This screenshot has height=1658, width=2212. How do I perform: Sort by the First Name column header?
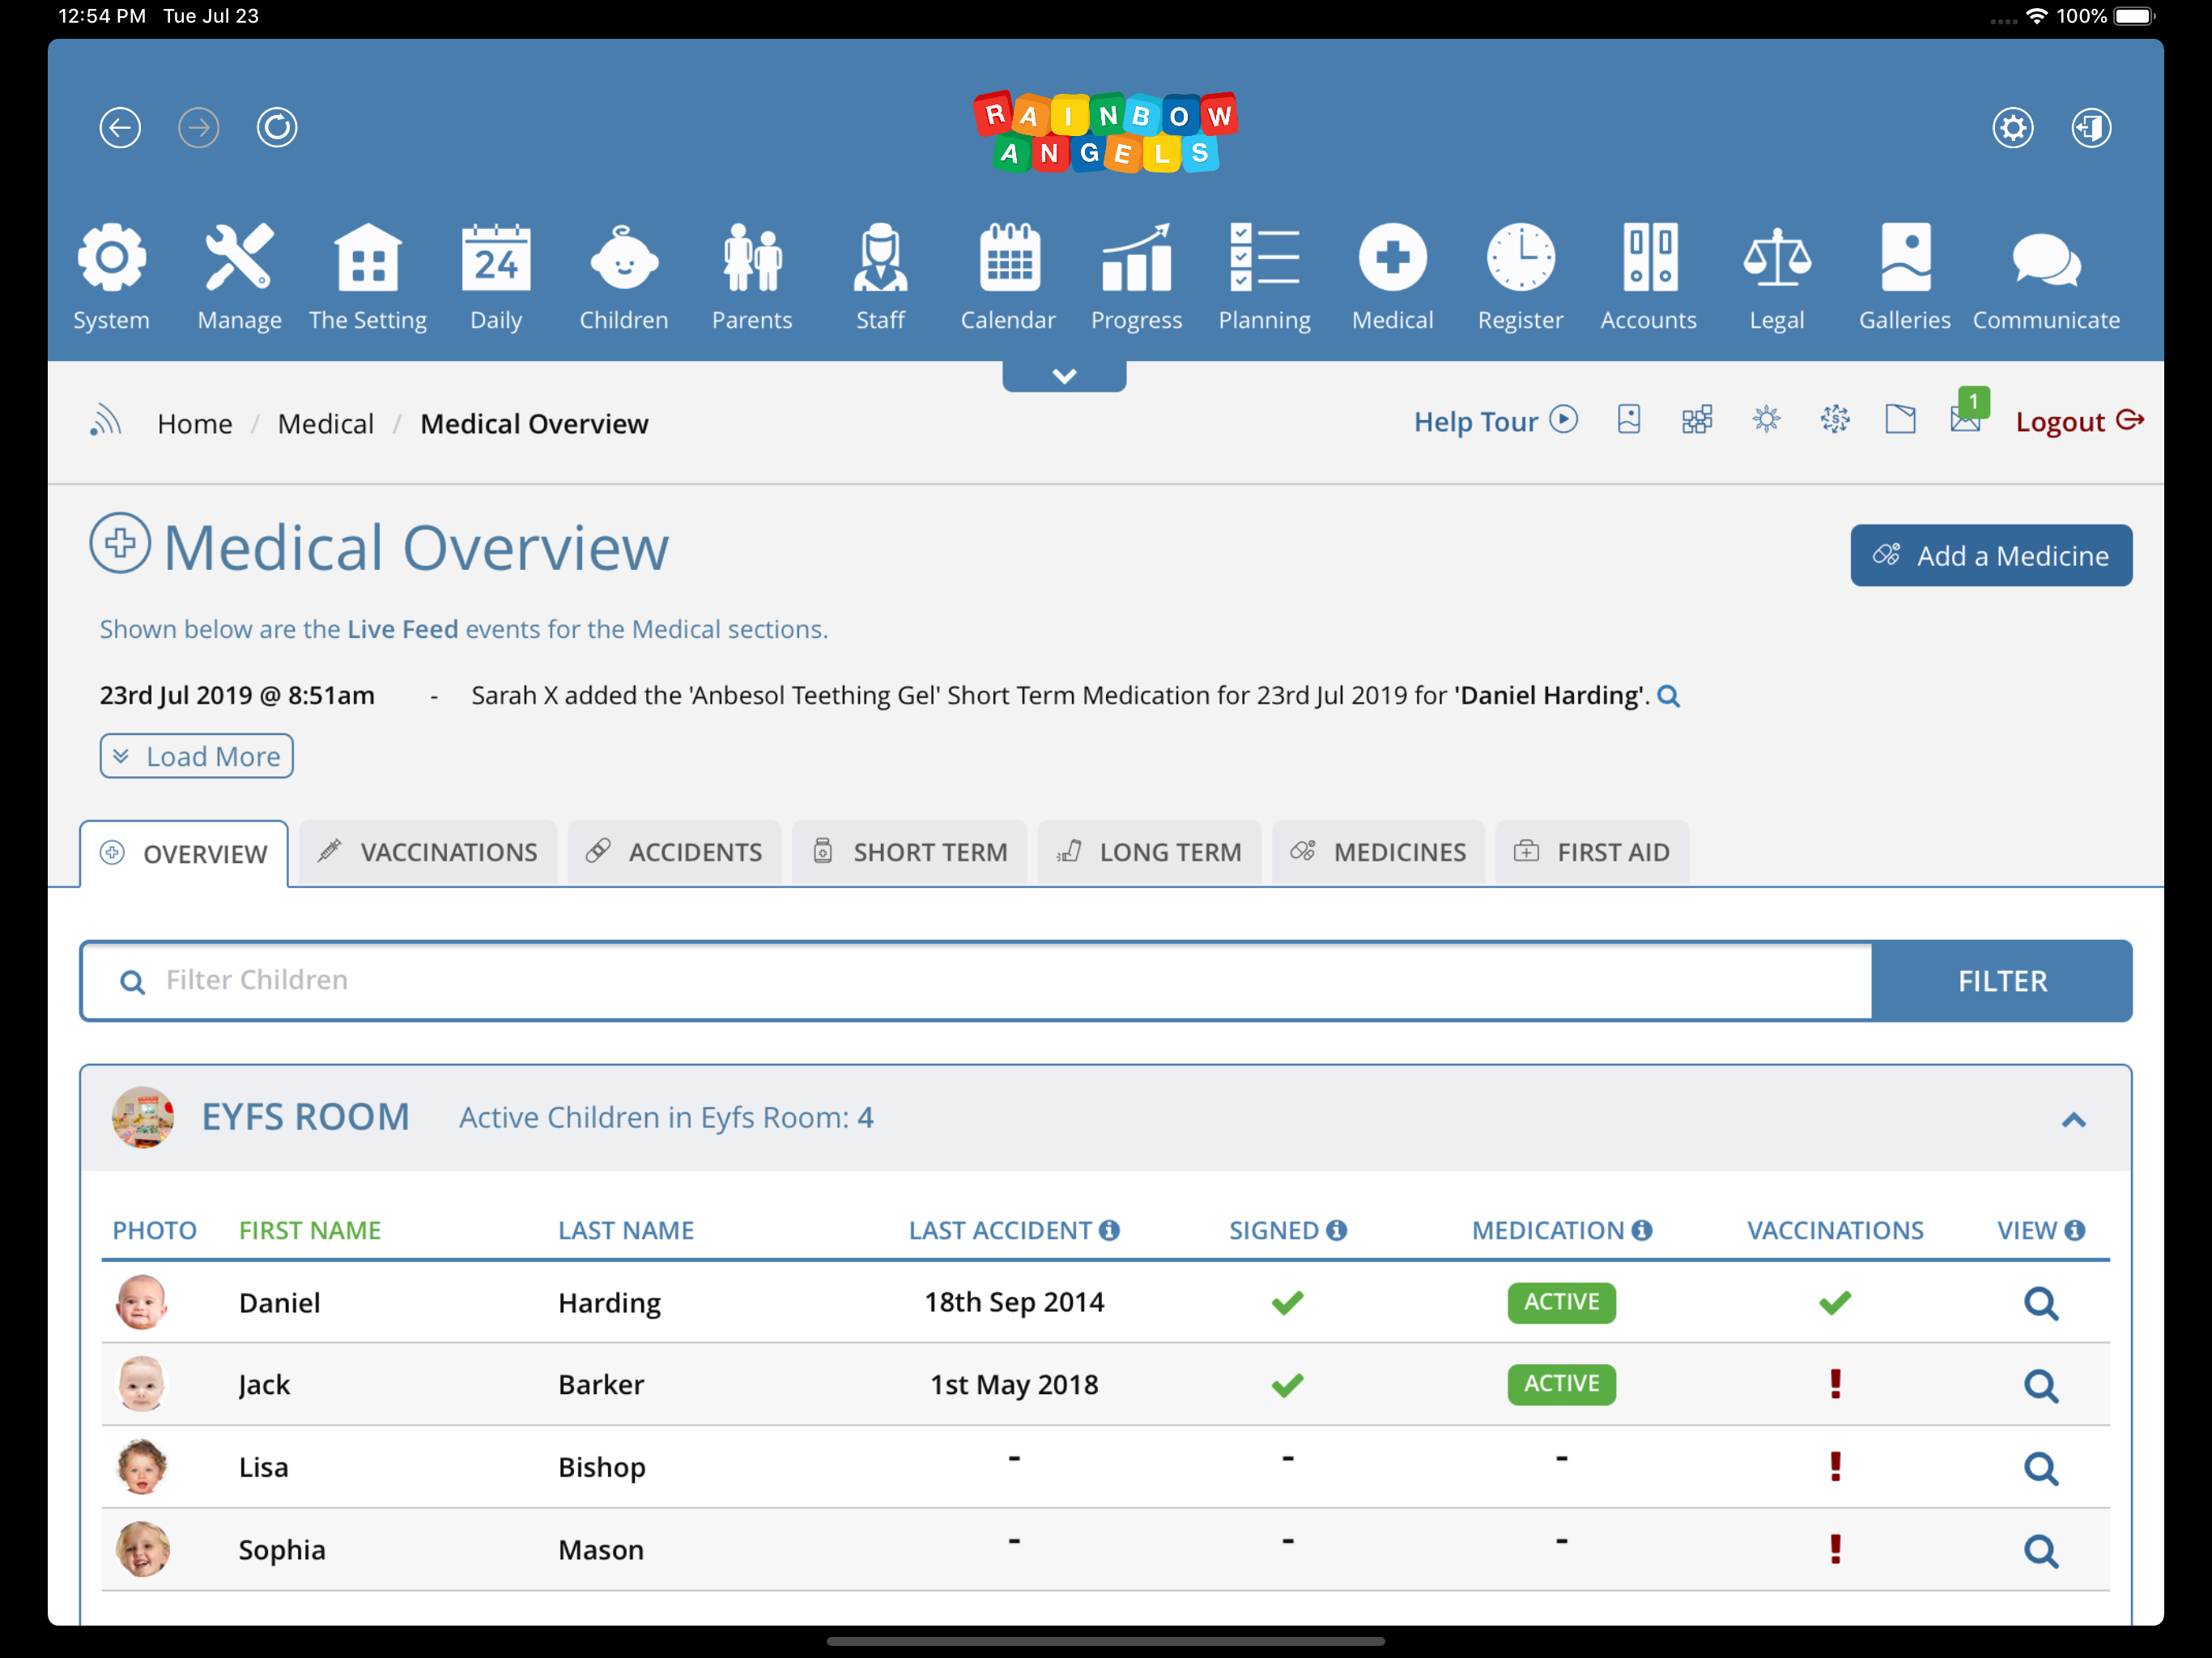click(310, 1230)
